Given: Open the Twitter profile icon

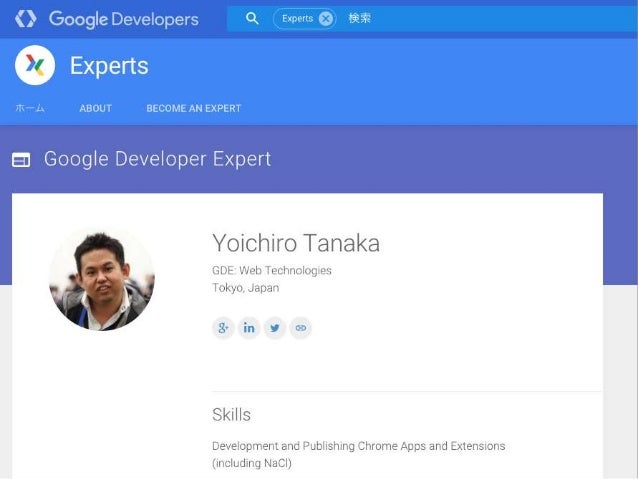Looking at the screenshot, I should point(275,328).
